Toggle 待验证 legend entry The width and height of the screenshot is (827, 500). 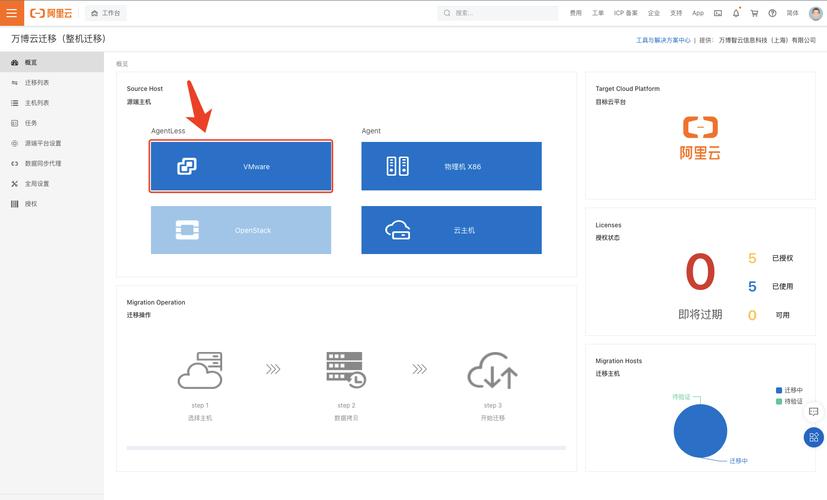789,401
